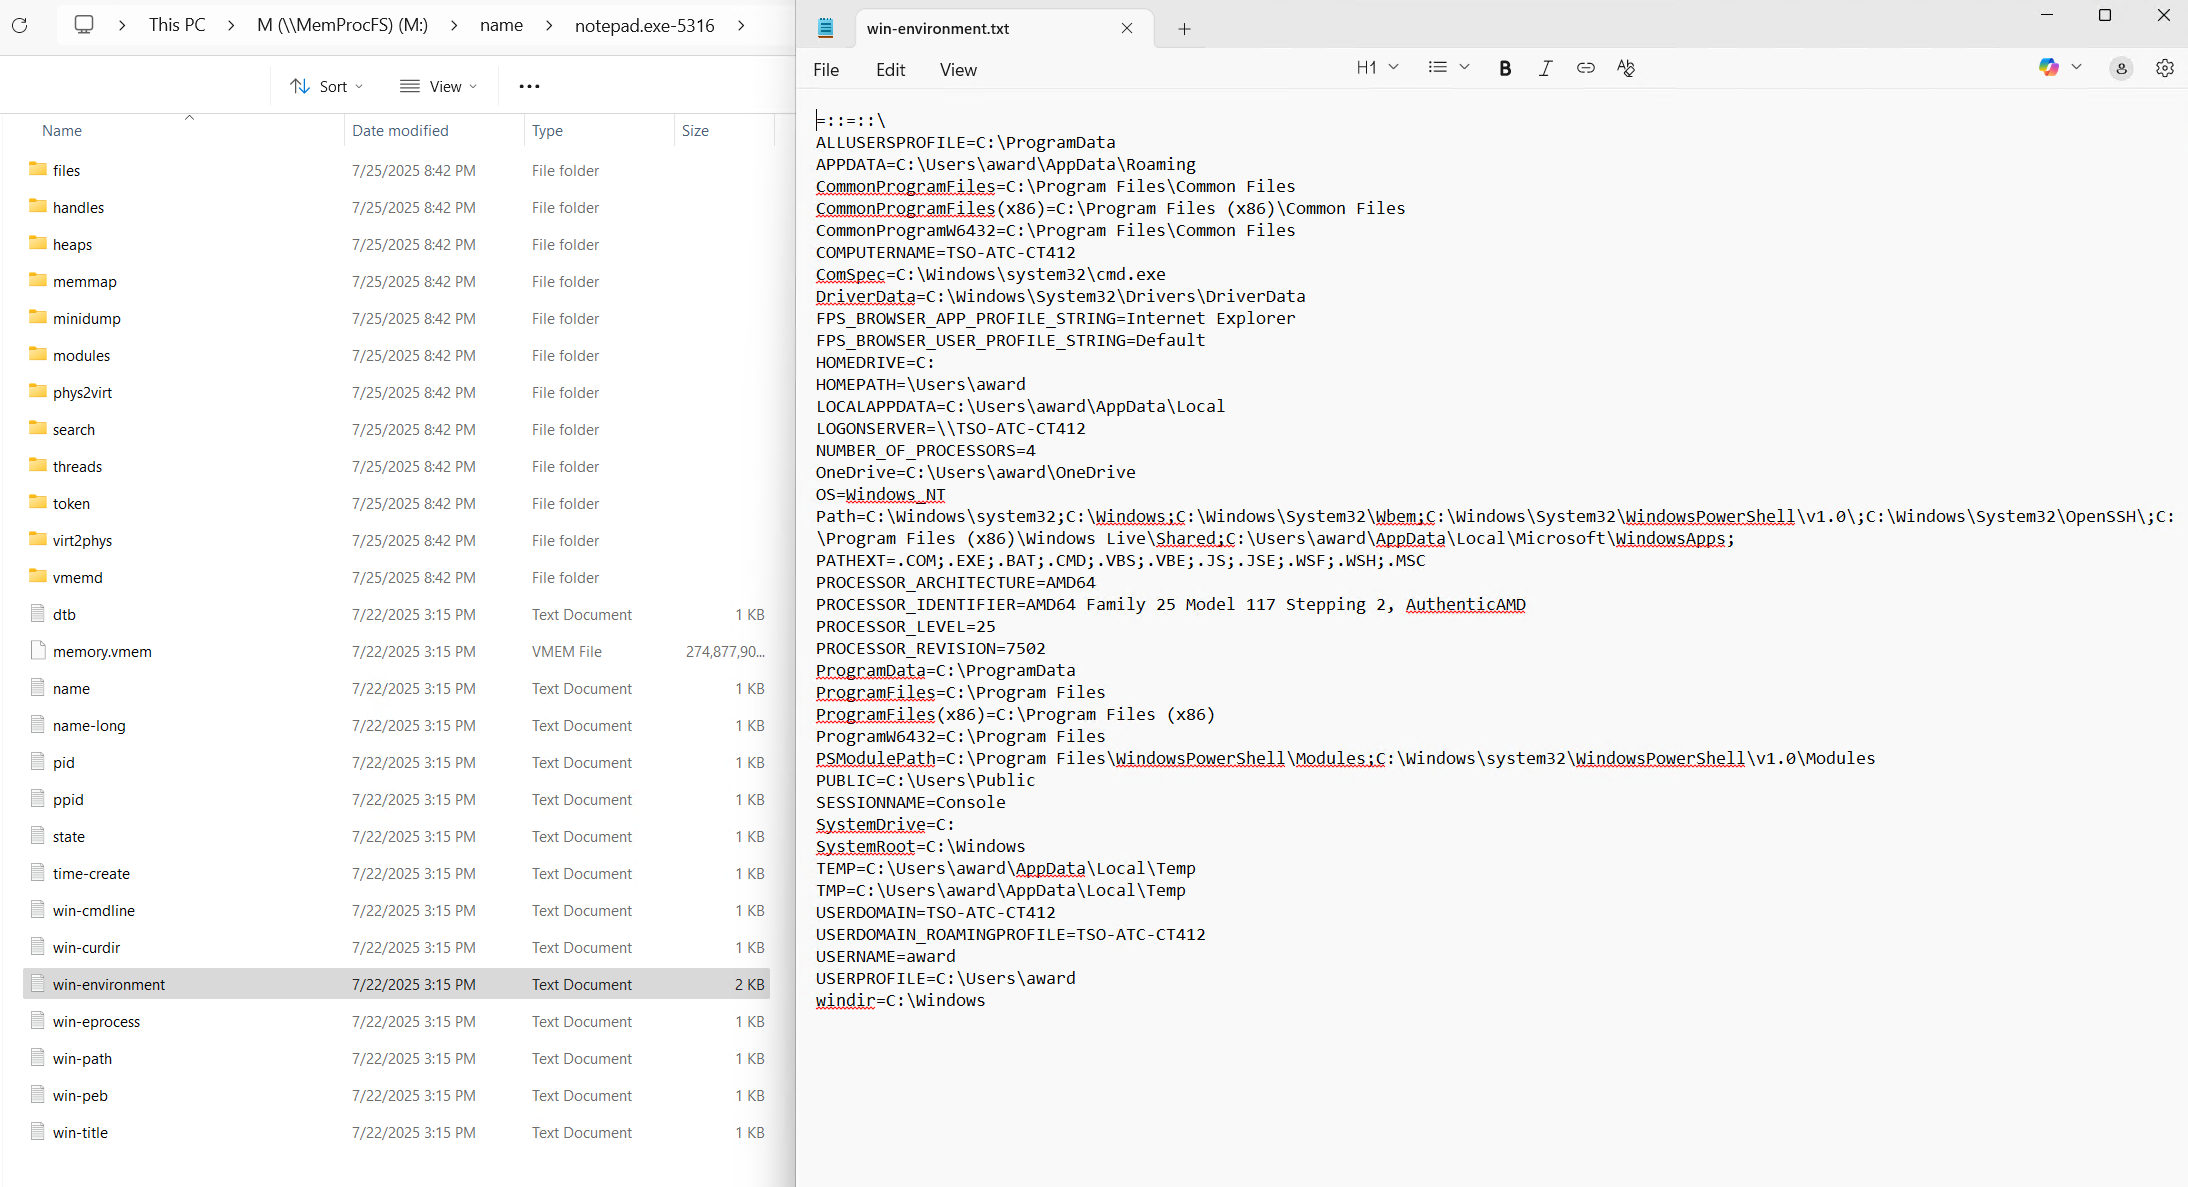Click the NUMBER_OF_PROCESSORS=4 line
2188x1187 pixels.
(925, 450)
